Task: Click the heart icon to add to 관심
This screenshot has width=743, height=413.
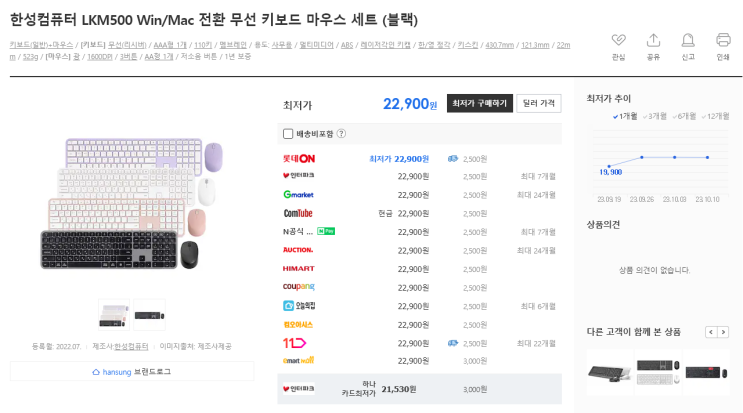Action: (618, 40)
